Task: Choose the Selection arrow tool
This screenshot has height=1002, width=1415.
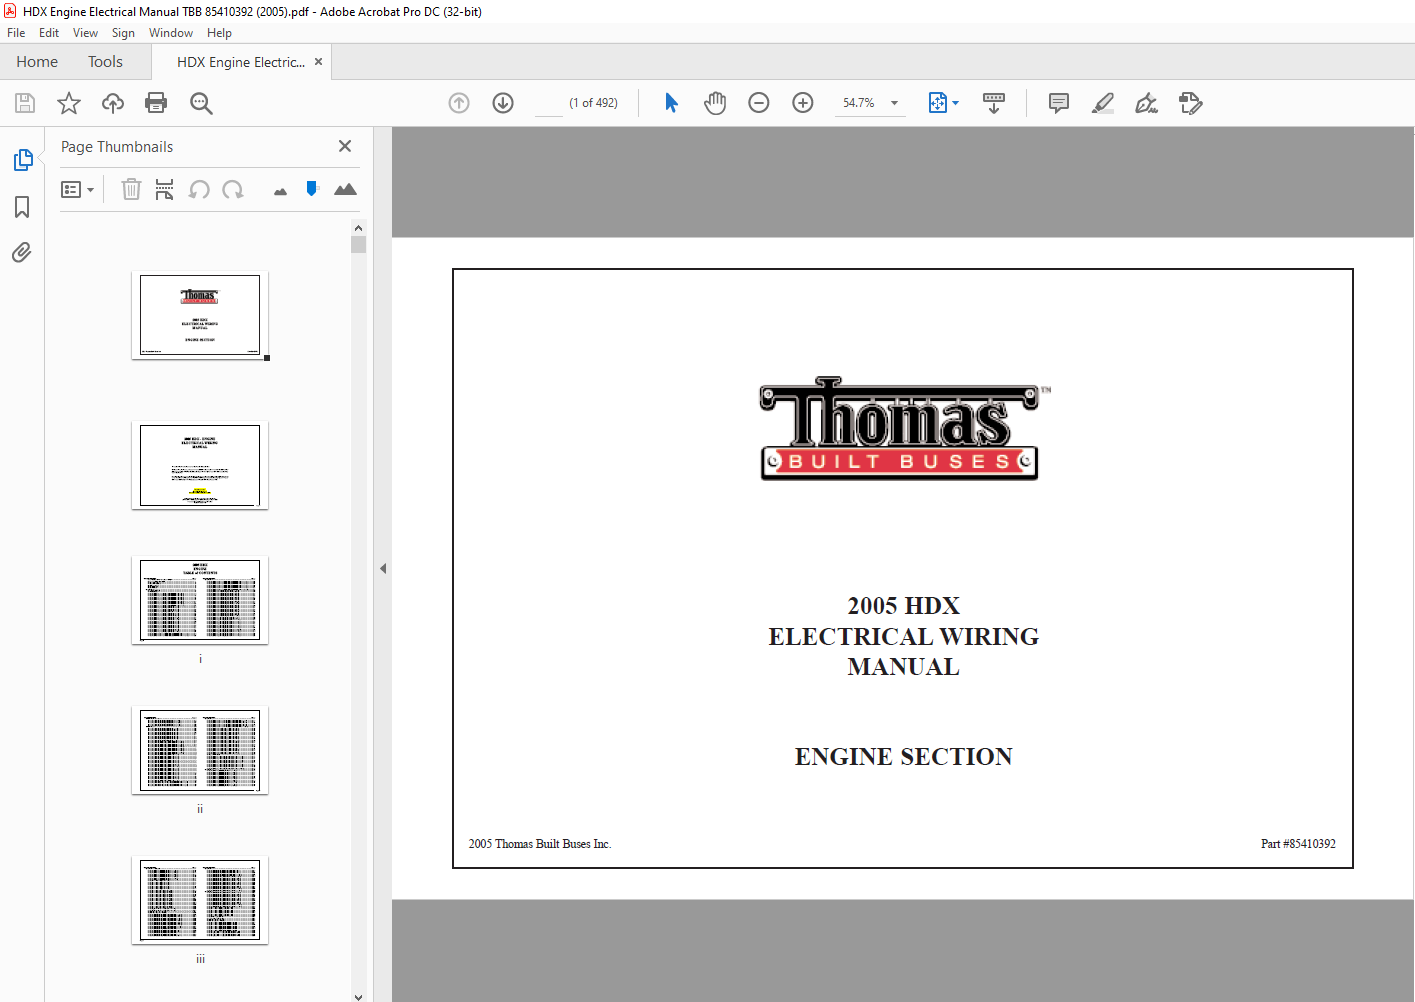Action: 671,103
